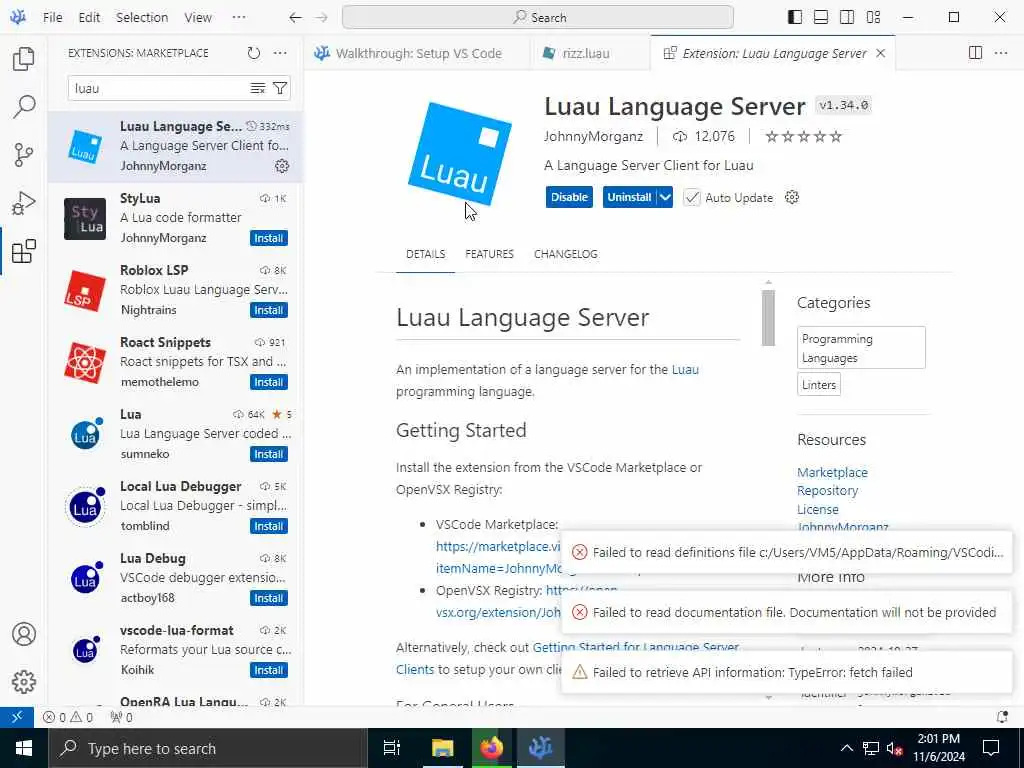
Task: Open notifications bell in status bar
Action: (x=1002, y=717)
